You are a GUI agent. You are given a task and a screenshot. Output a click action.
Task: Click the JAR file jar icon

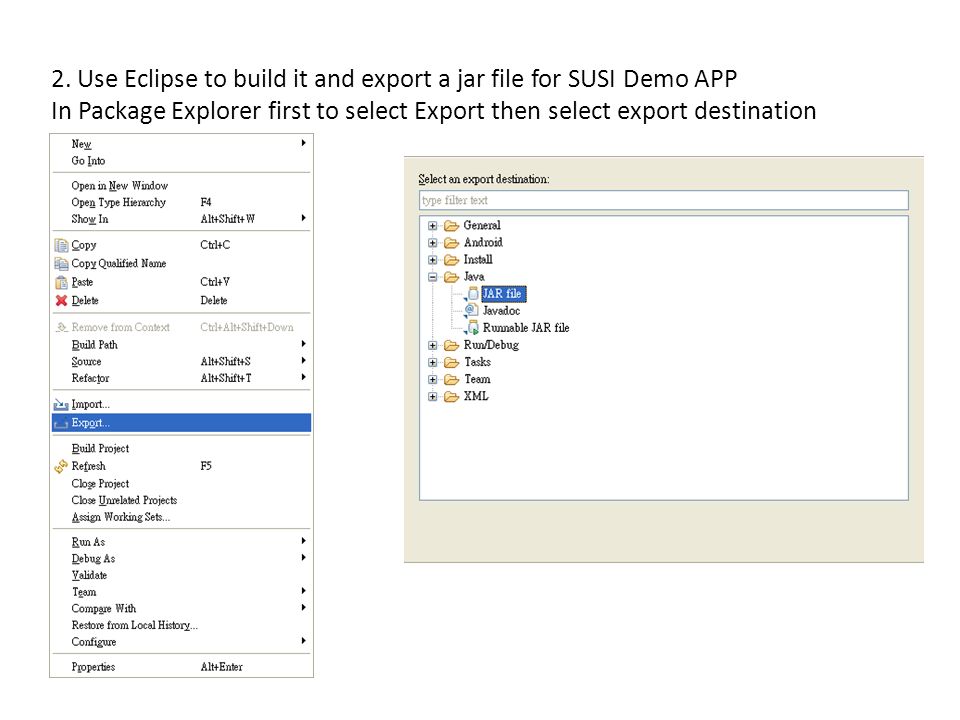[473, 293]
